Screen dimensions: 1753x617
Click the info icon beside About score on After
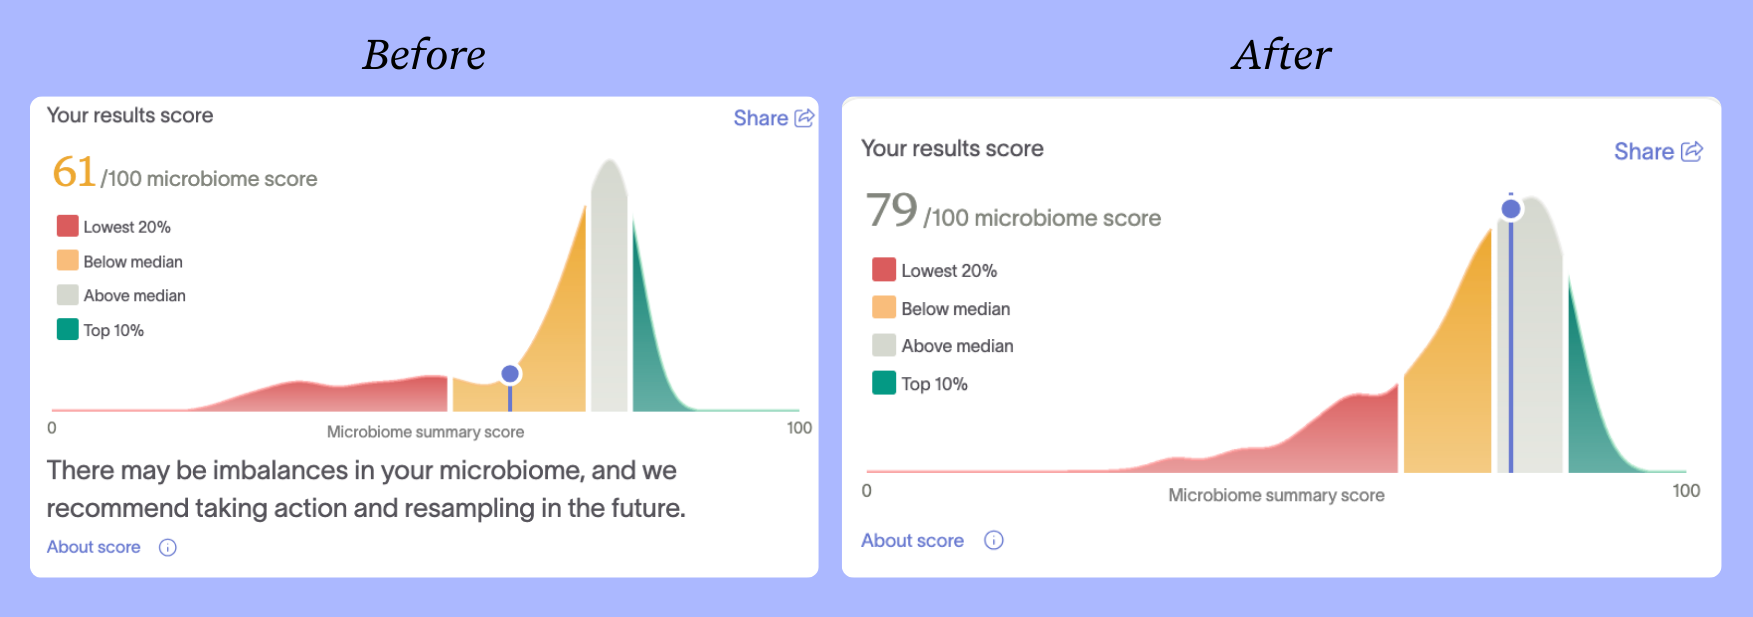point(993,540)
